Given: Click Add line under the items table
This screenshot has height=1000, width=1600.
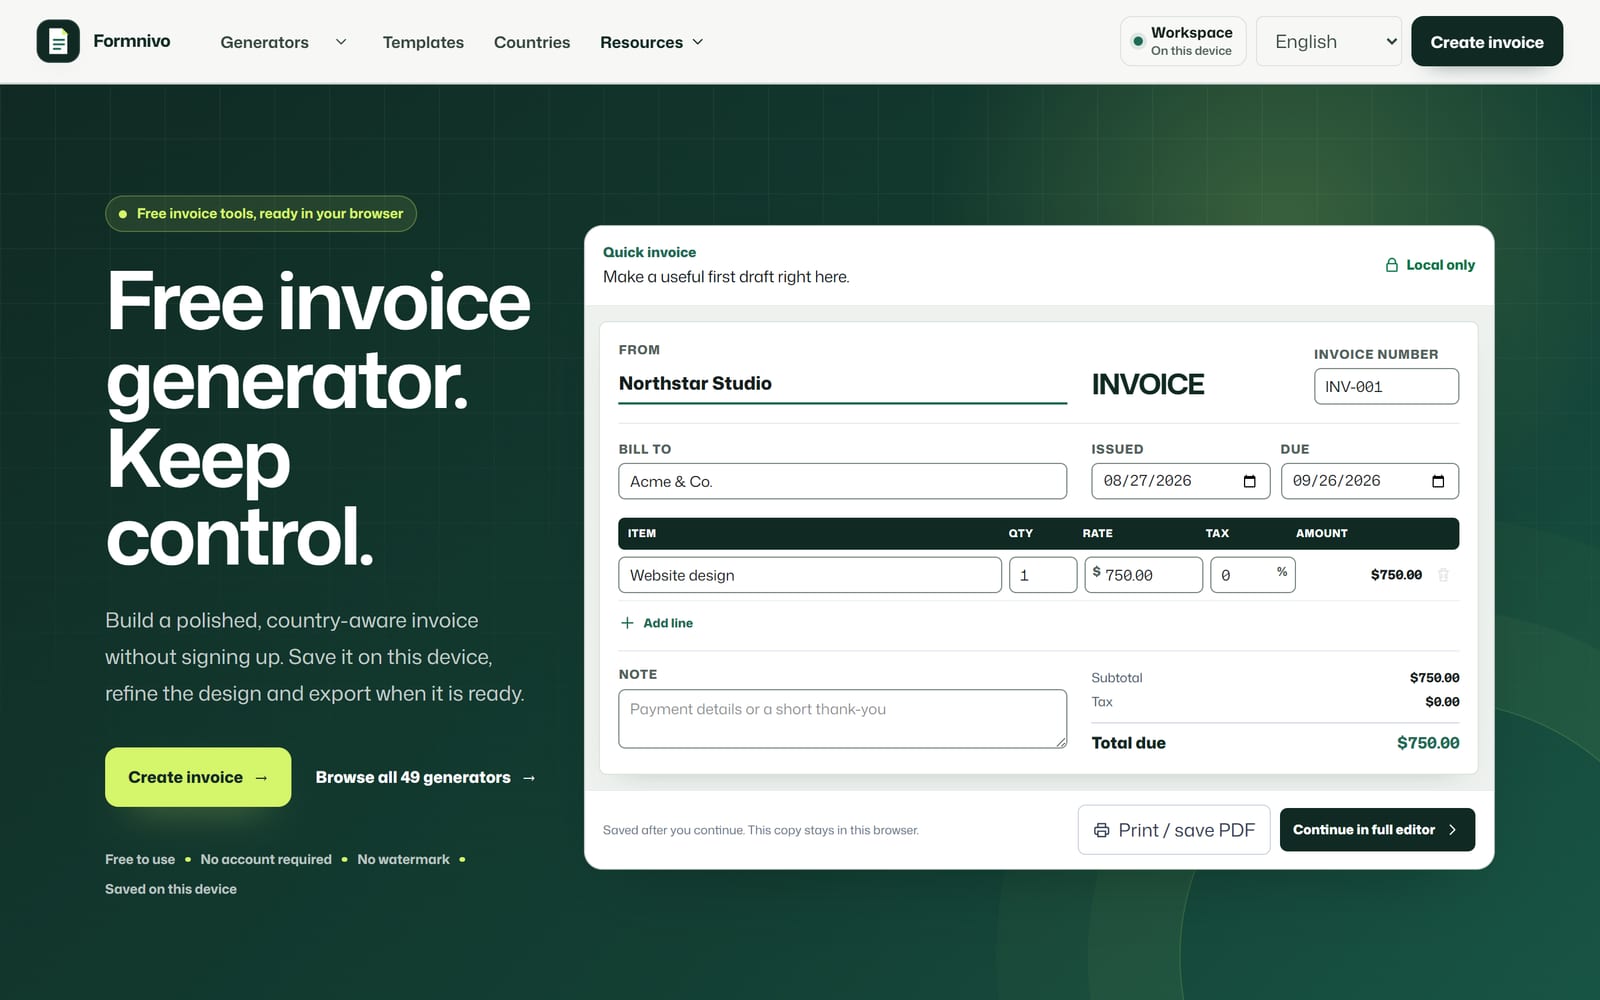Looking at the screenshot, I should pyautogui.click(x=656, y=623).
